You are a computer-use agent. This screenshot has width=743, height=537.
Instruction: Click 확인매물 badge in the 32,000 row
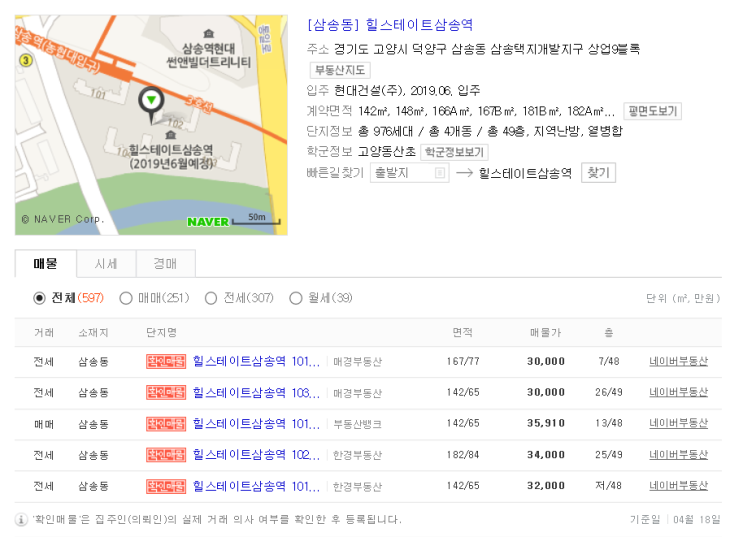pyautogui.click(x=166, y=486)
